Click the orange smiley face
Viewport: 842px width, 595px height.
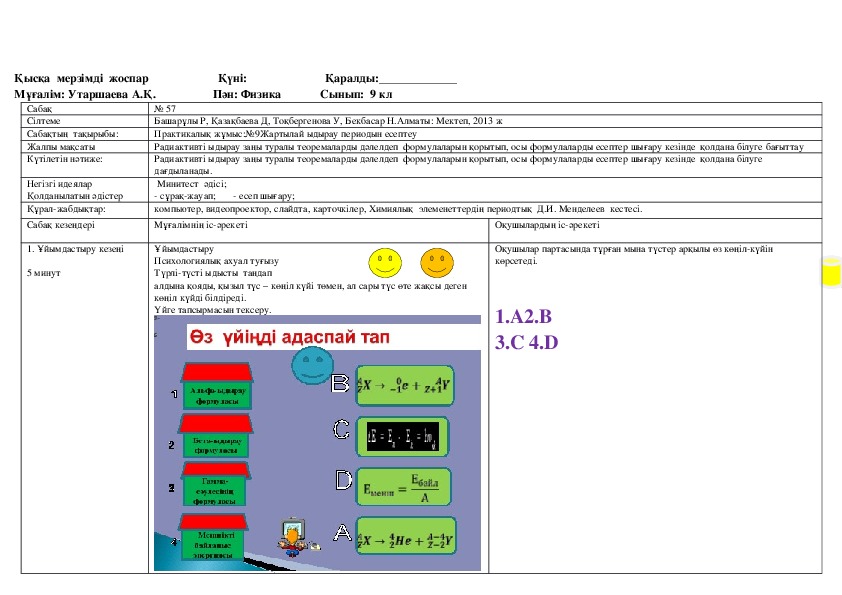point(437,262)
